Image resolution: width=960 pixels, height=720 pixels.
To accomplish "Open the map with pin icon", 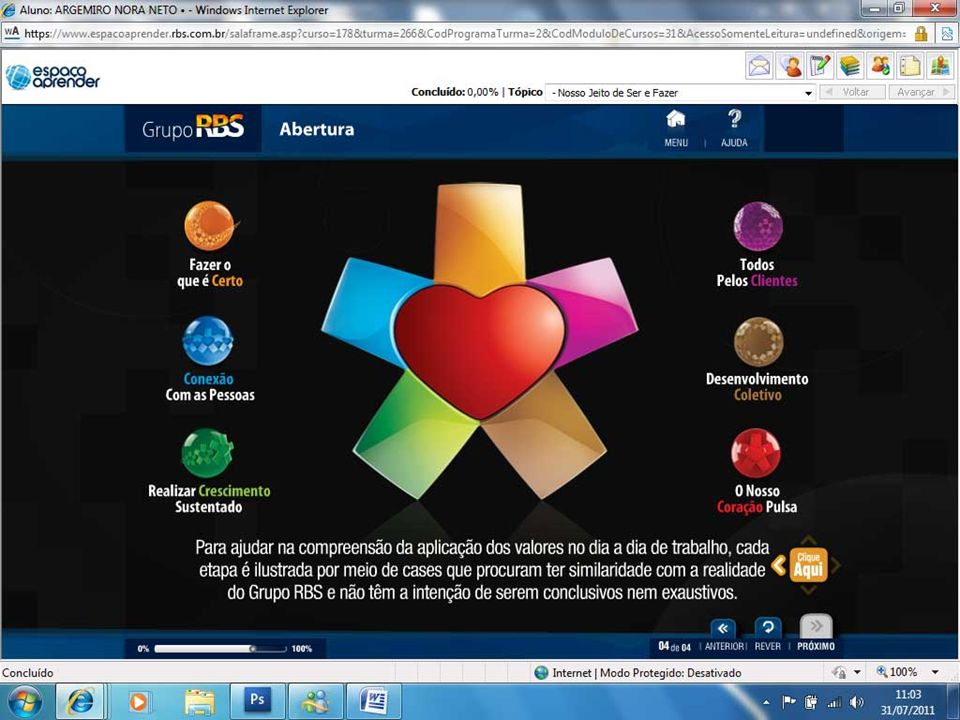I will 940,66.
